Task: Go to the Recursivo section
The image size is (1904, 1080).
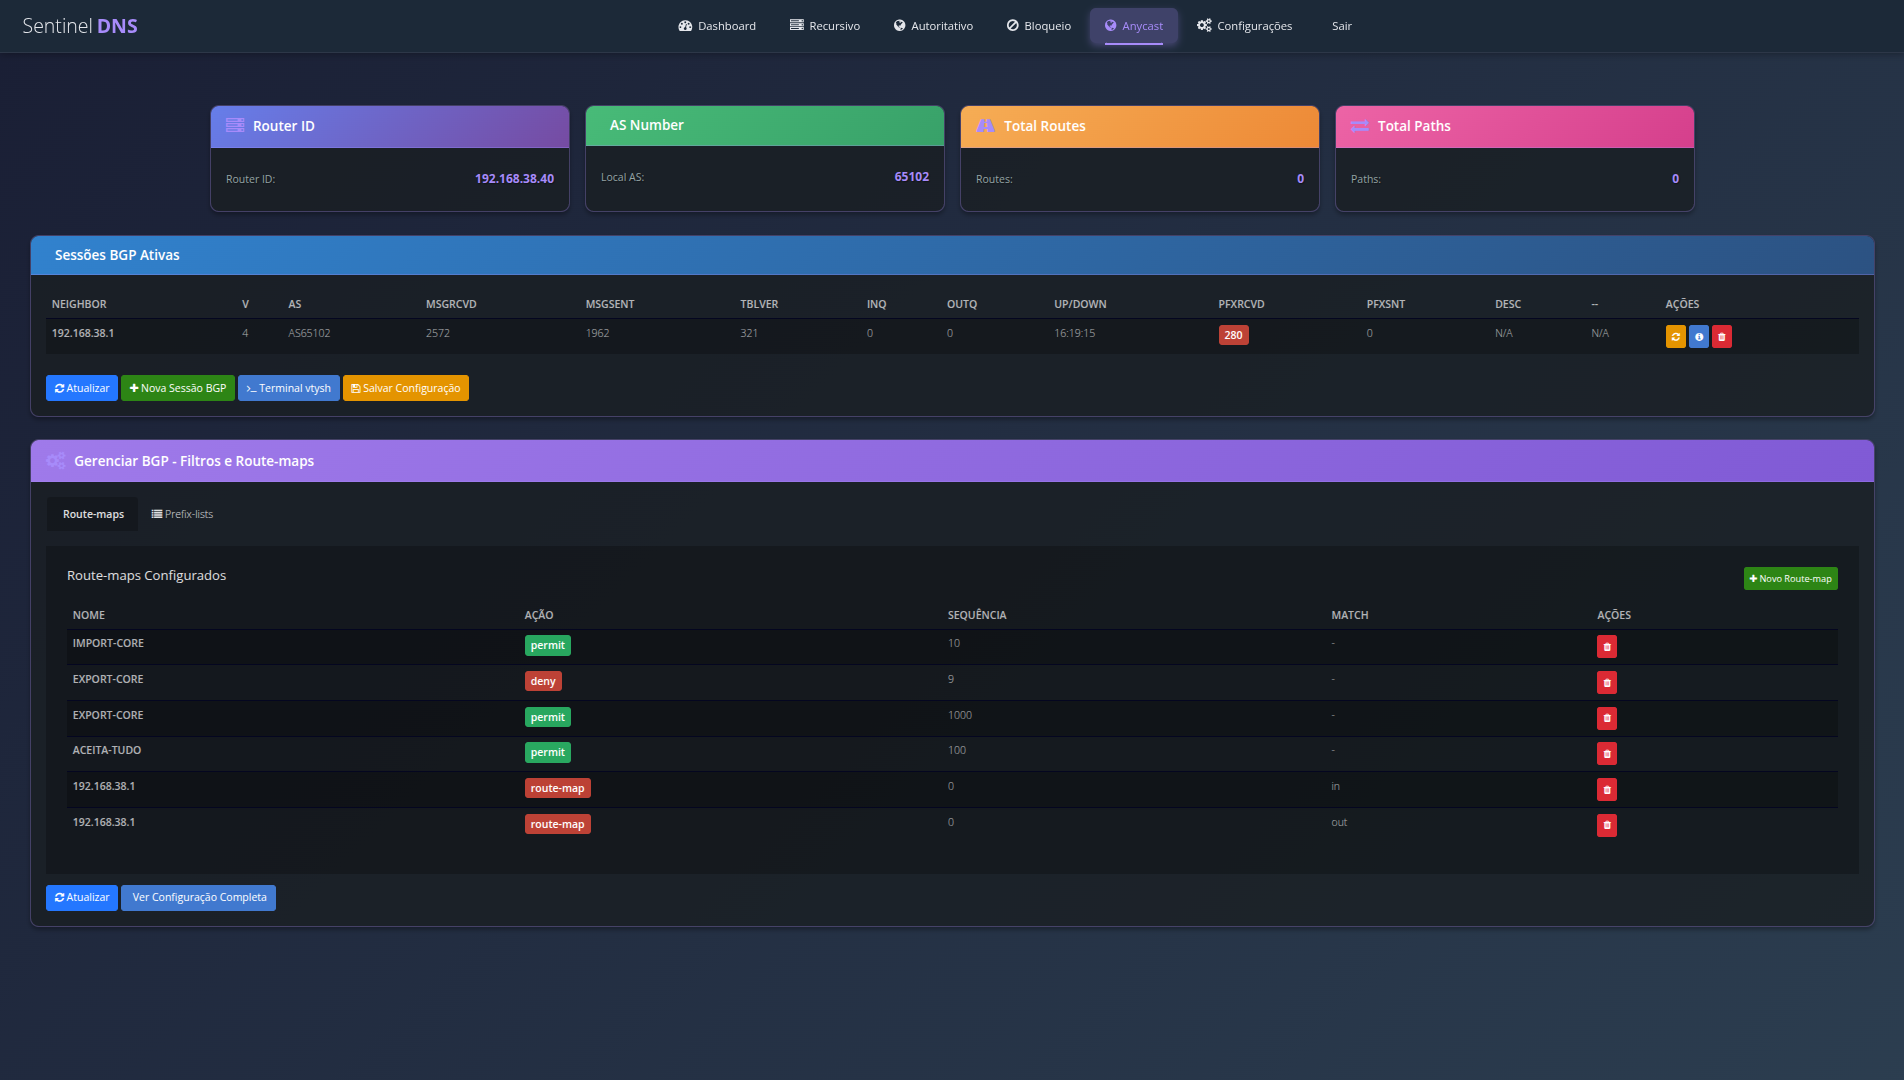Action: [x=824, y=26]
